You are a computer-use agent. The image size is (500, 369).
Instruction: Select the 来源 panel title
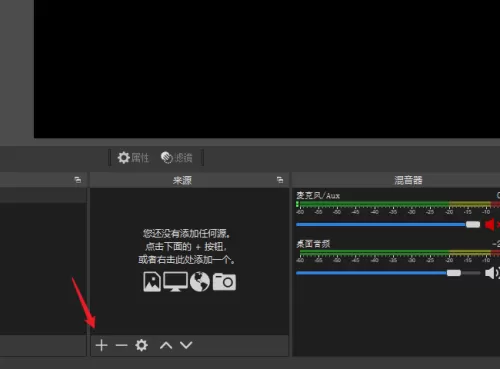[x=182, y=180]
